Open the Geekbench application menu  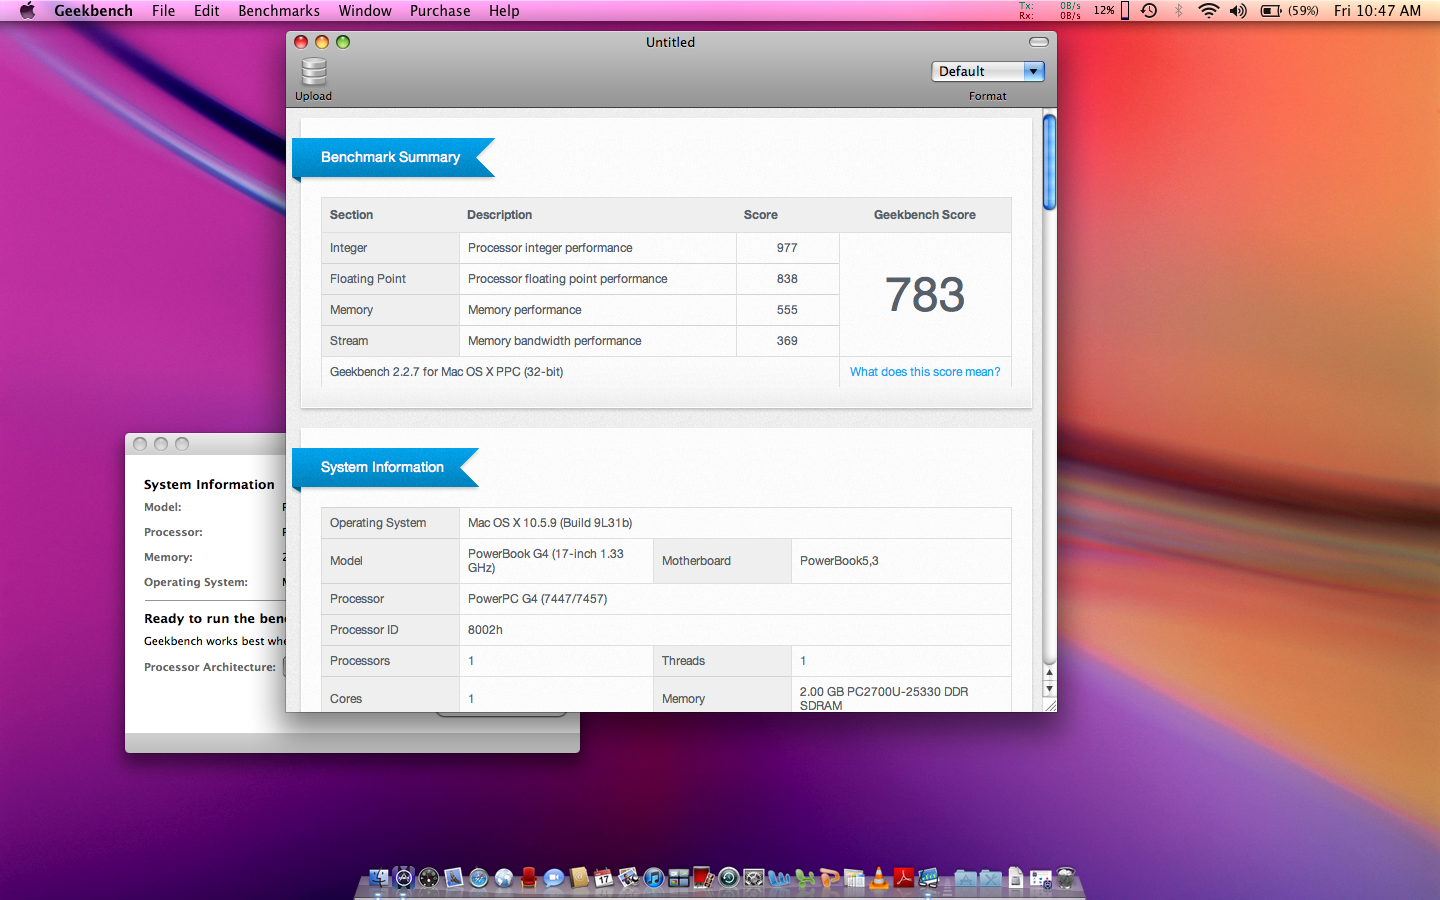(x=93, y=11)
